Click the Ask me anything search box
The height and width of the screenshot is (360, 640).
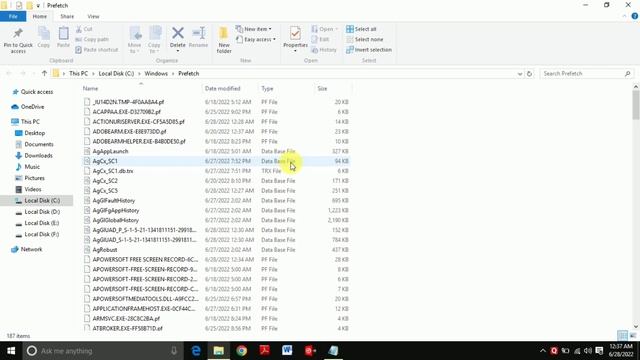pos(103,351)
